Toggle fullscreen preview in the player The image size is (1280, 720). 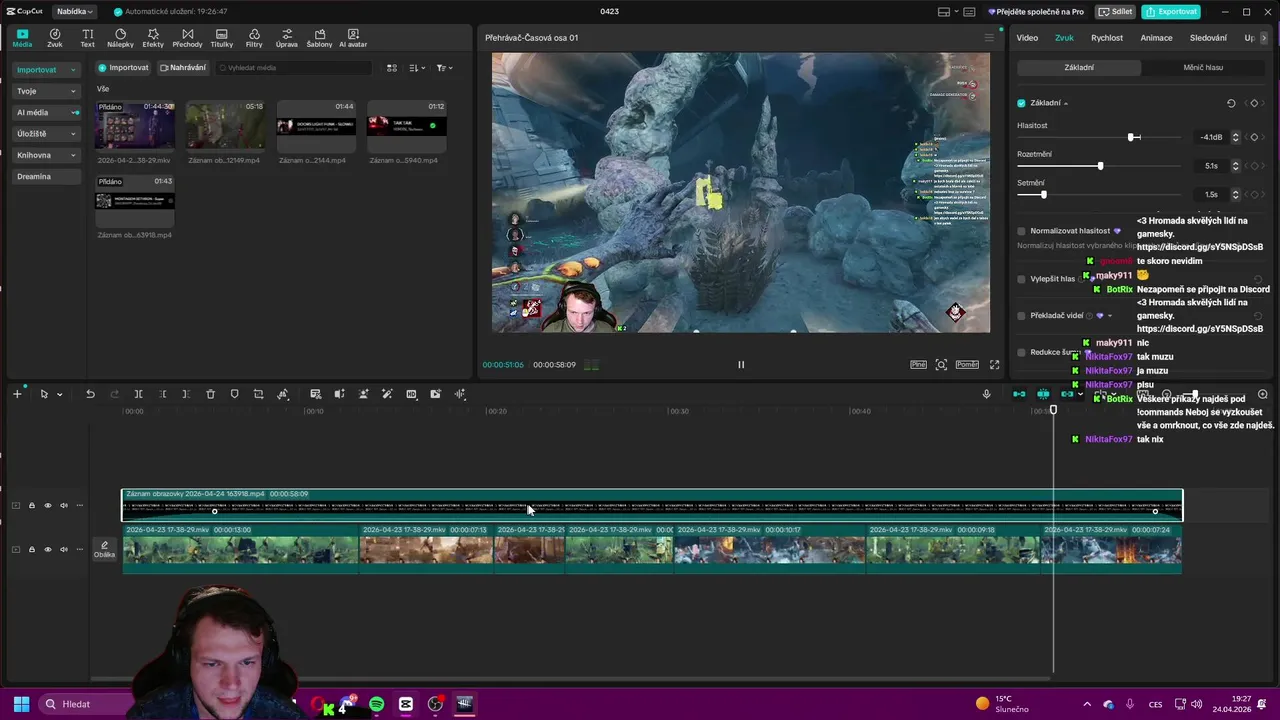[x=994, y=365]
